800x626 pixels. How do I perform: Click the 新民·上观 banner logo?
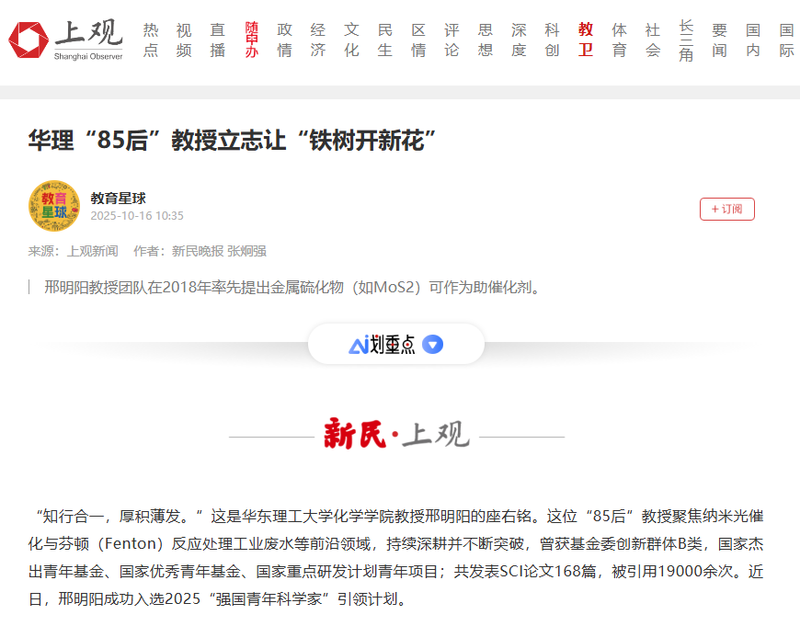point(396,435)
